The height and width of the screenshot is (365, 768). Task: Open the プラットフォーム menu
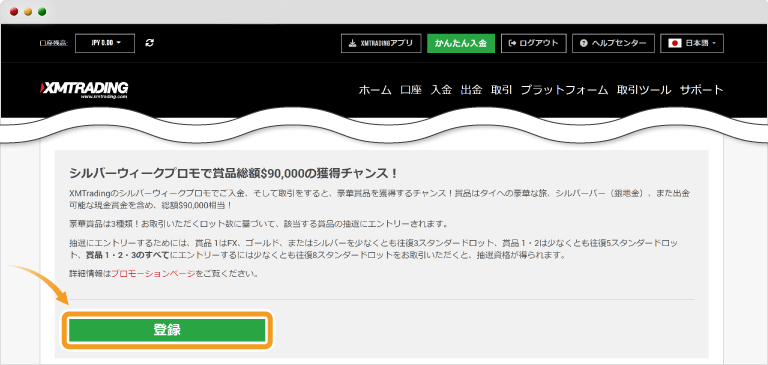coord(564,90)
